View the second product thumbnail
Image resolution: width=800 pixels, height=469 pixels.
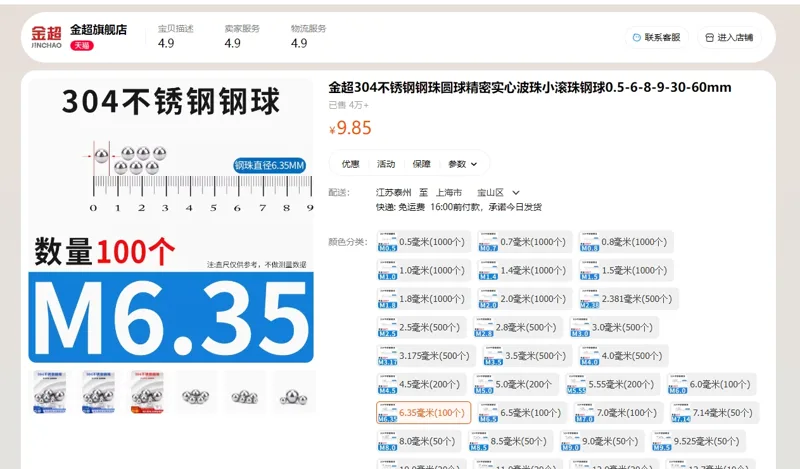98,392
